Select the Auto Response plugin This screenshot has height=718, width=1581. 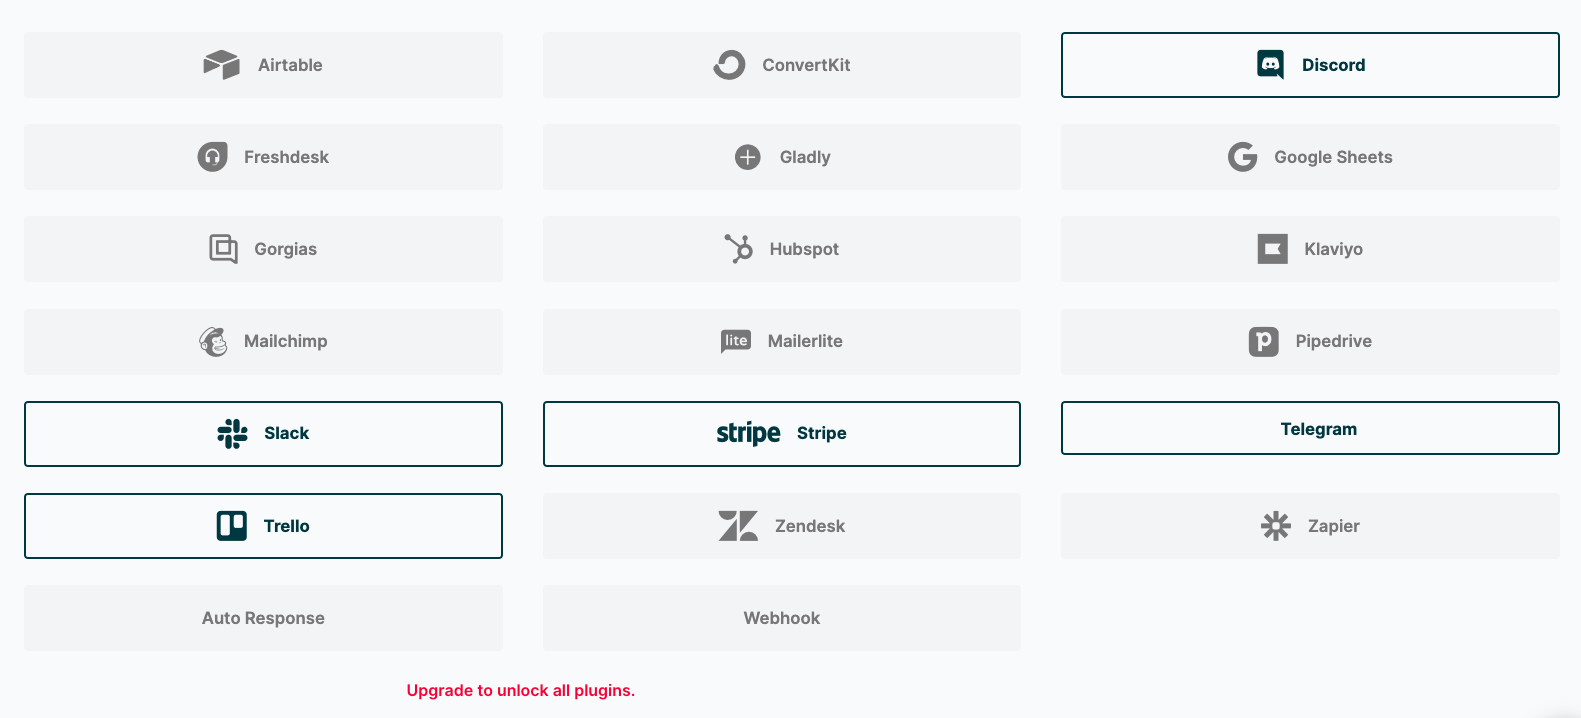(x=263, y=617)
